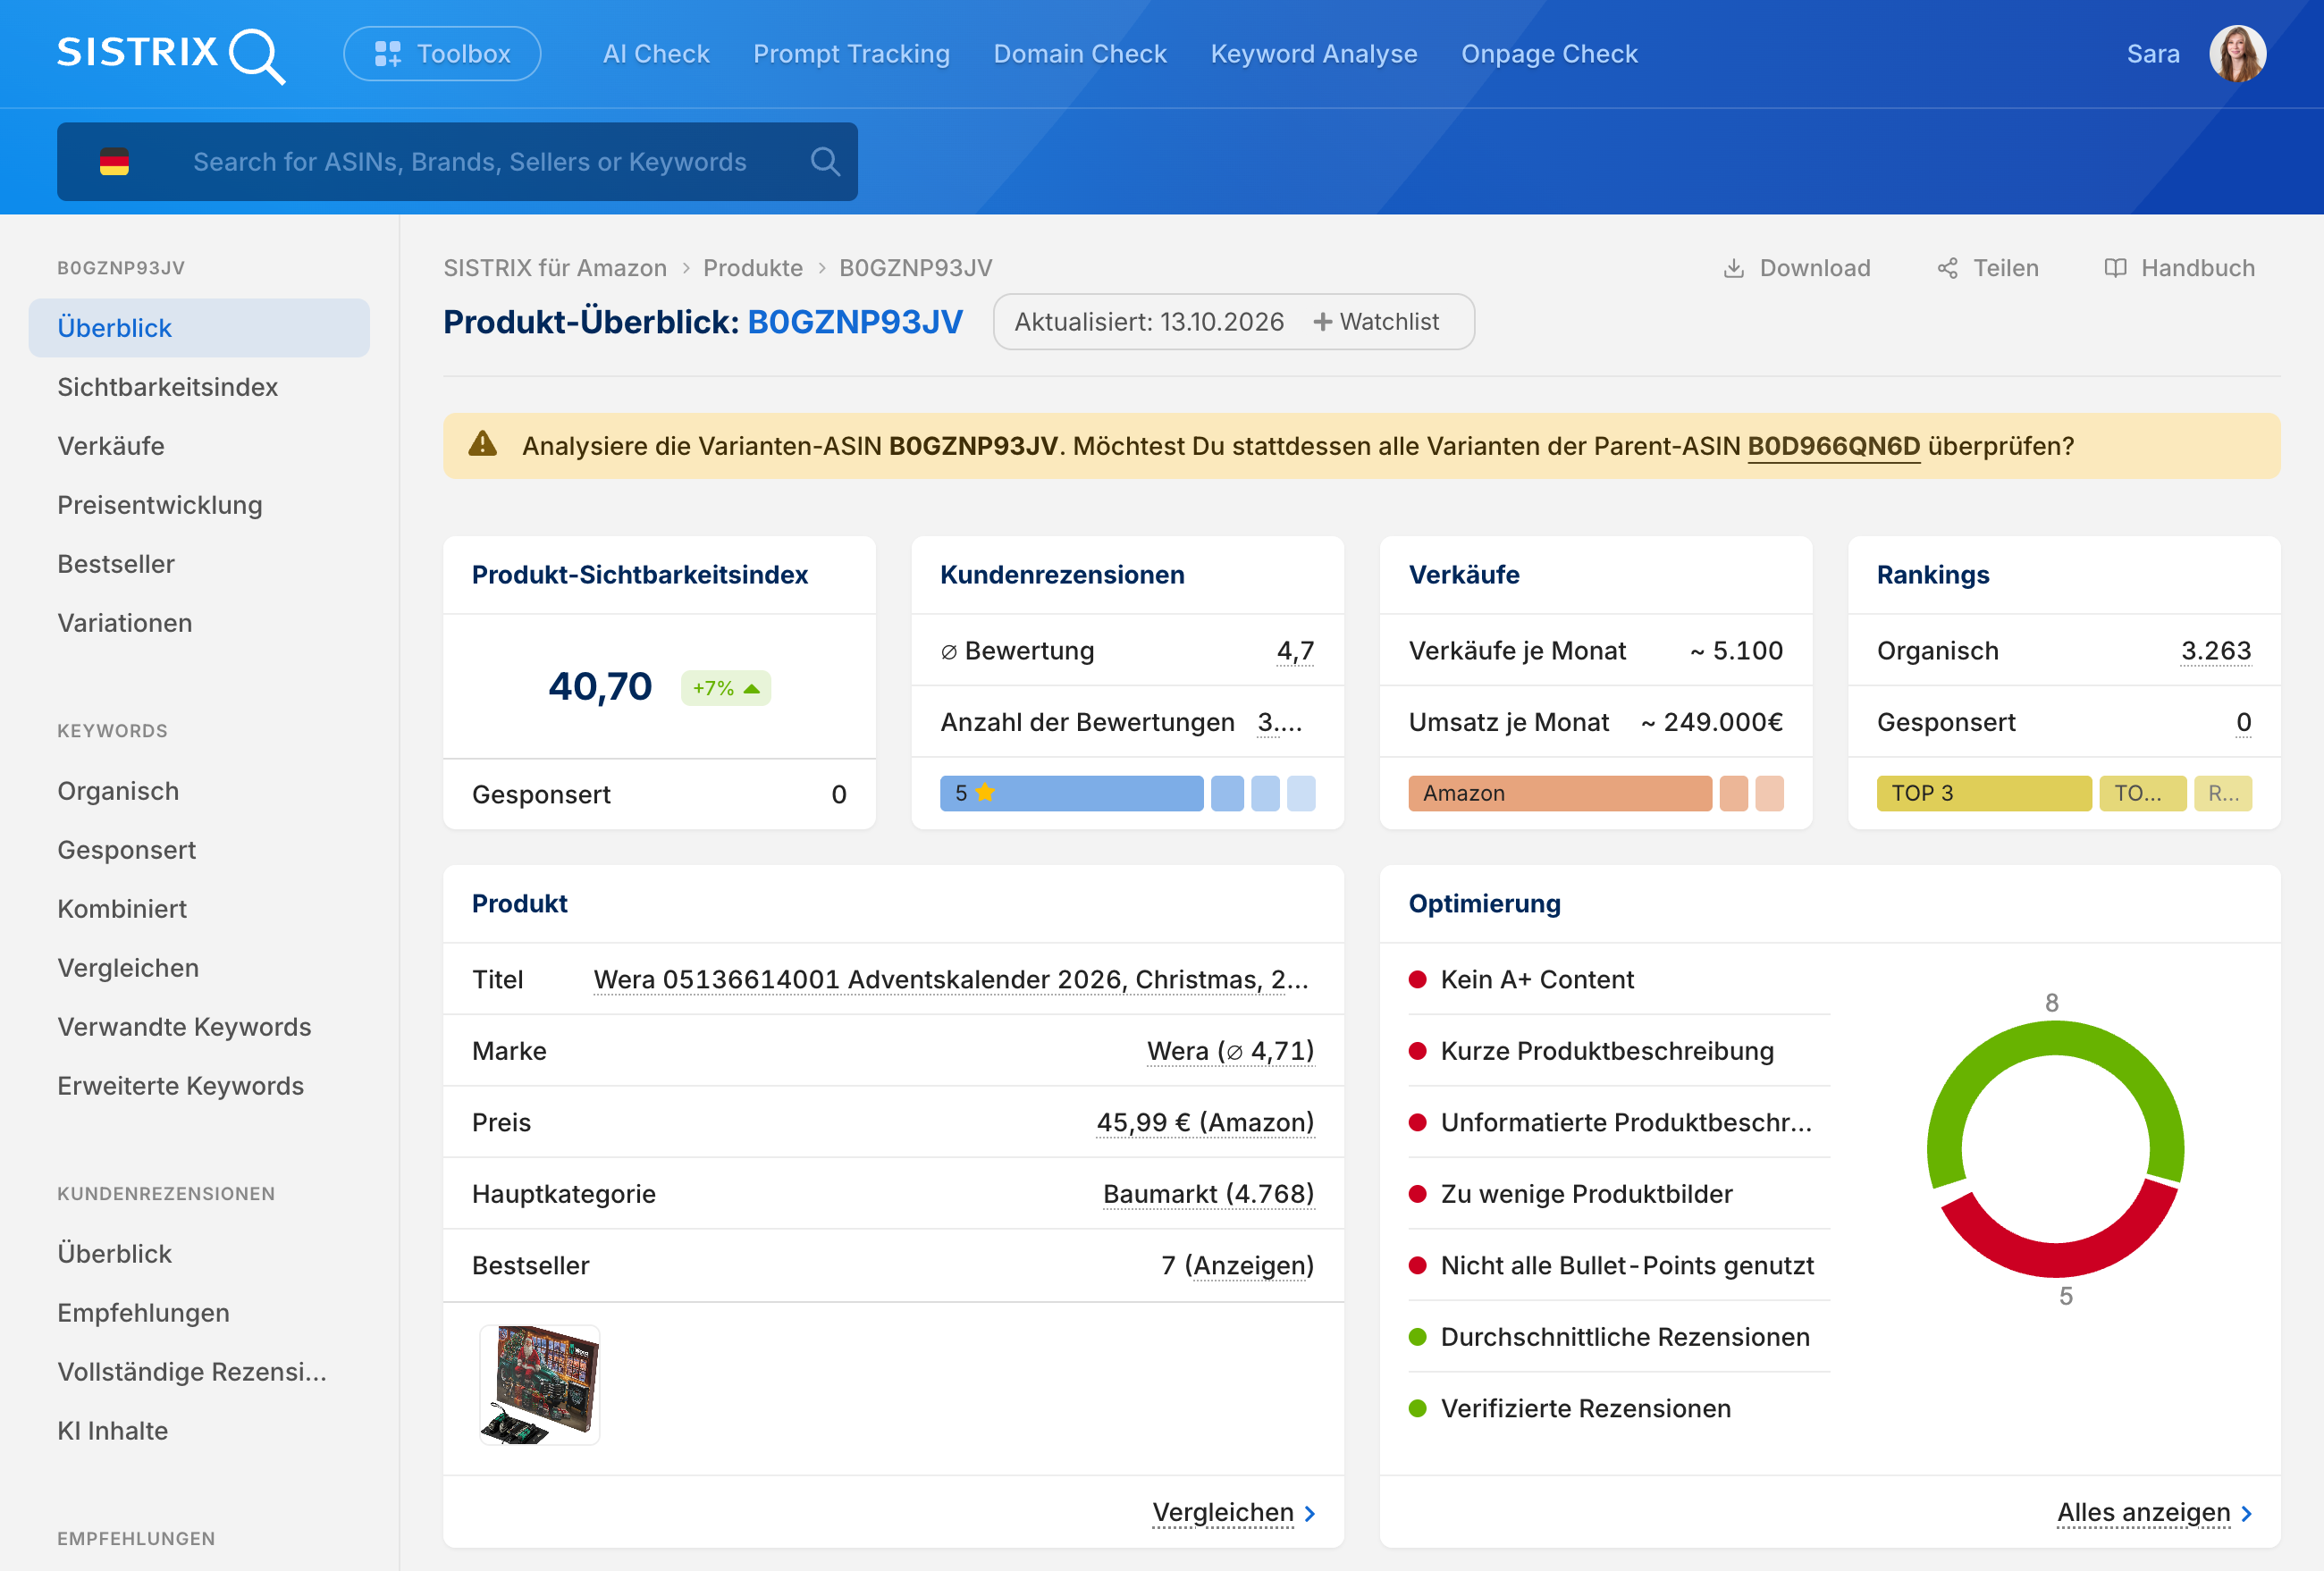This screenshot has width=2324, height=1571.
Task: Open Onpage Check menu item
Action: pyautogui.click(x=1549, y=54)
